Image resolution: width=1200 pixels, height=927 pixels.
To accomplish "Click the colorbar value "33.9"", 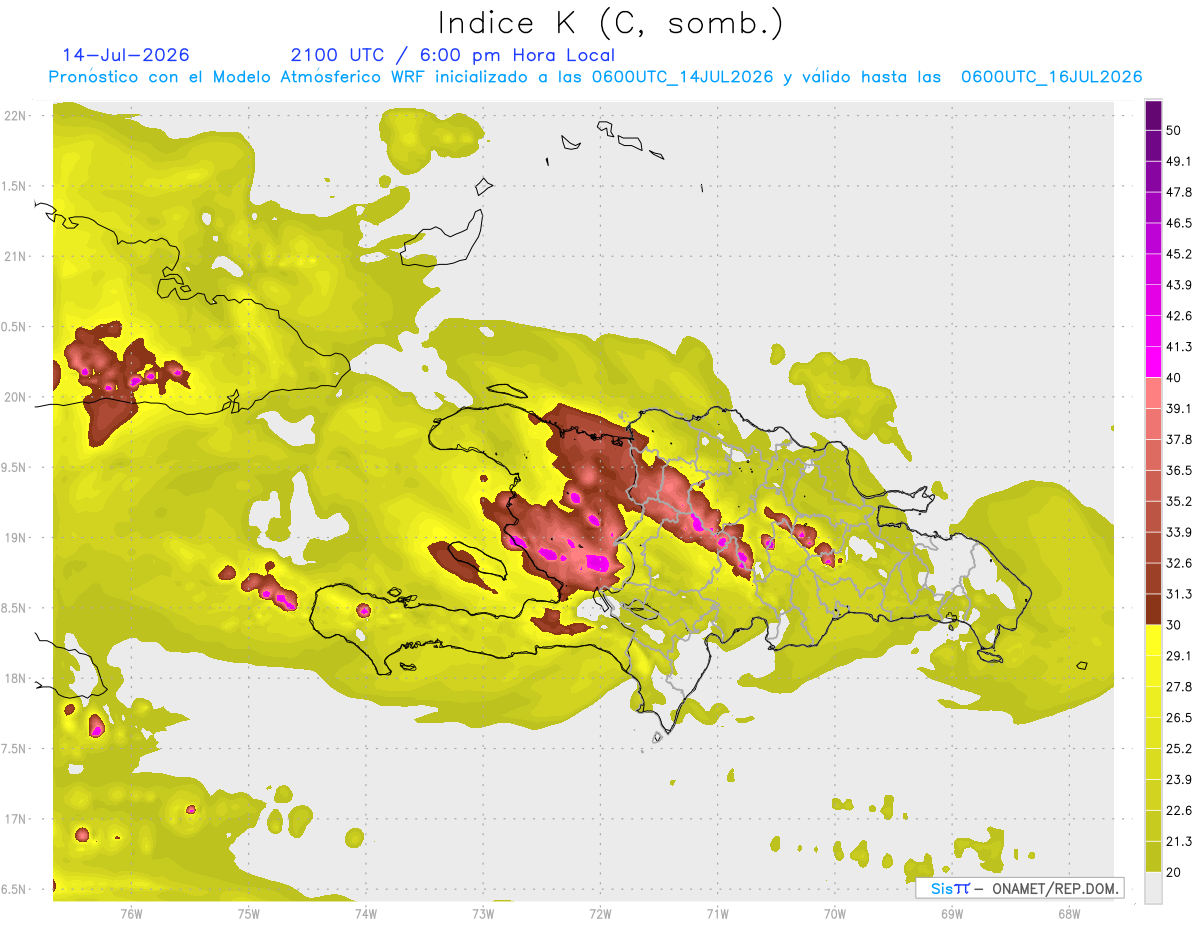I will tap(1179, 532).
